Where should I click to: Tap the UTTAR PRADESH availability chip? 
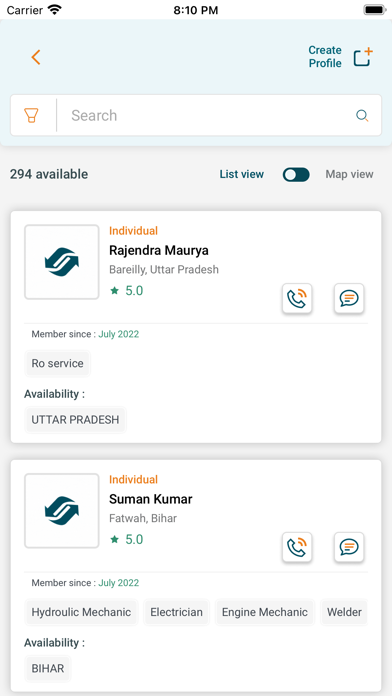(x=75, y=420)
